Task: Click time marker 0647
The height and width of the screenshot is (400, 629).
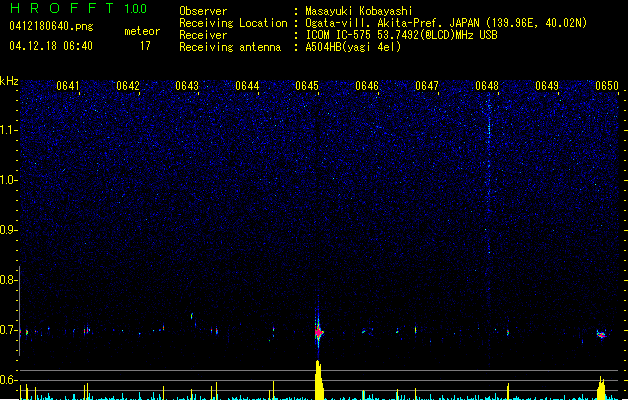Action: point(427,86)
